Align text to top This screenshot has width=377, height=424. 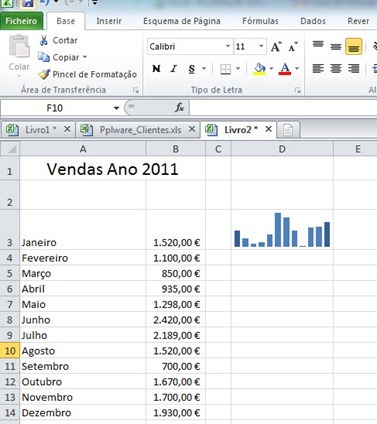tap(318, 46)
